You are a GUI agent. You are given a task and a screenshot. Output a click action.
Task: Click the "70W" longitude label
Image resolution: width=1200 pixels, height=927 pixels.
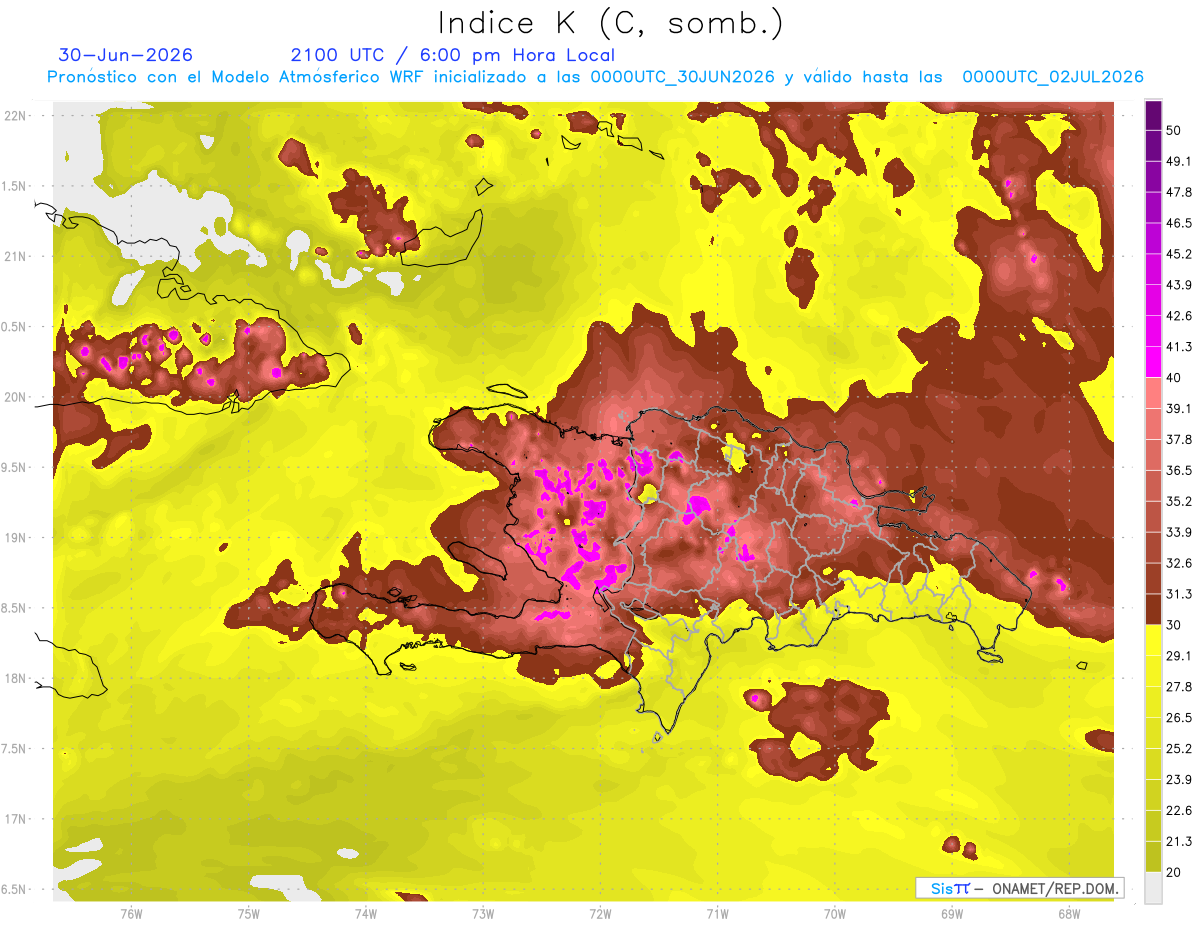(x=834, y=913)
